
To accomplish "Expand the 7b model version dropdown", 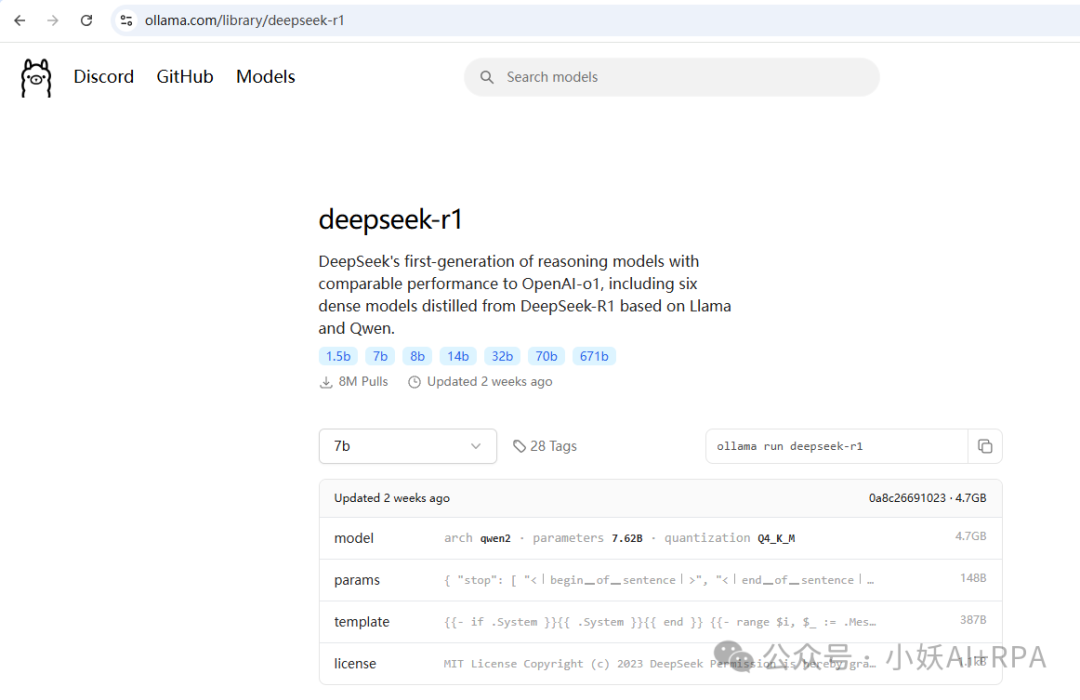I will [x=408, y=446].
